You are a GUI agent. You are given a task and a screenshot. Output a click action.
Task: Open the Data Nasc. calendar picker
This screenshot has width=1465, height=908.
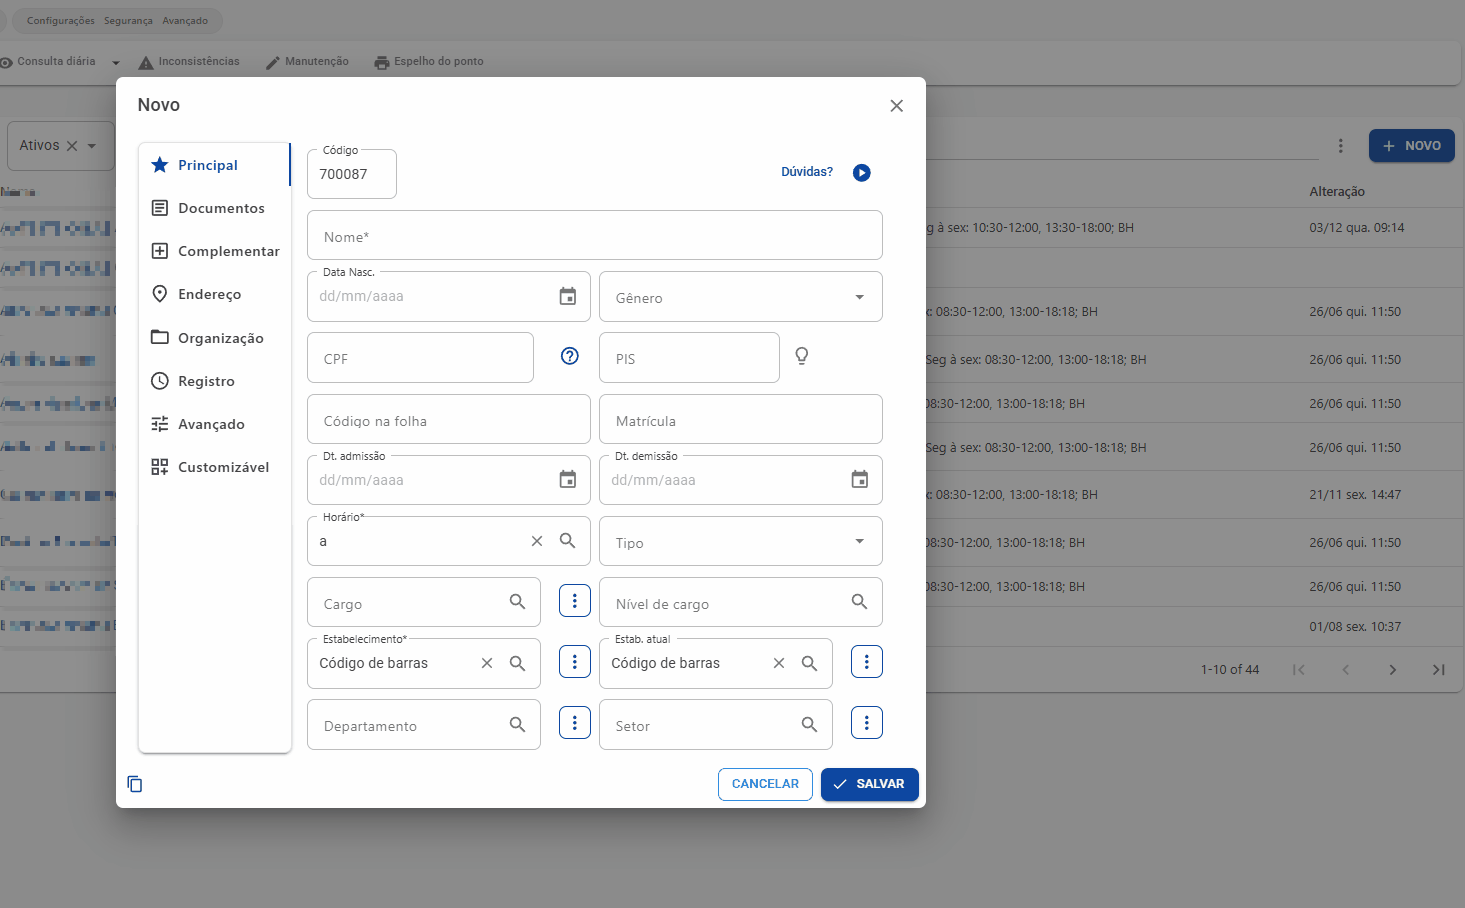[567, 296]
